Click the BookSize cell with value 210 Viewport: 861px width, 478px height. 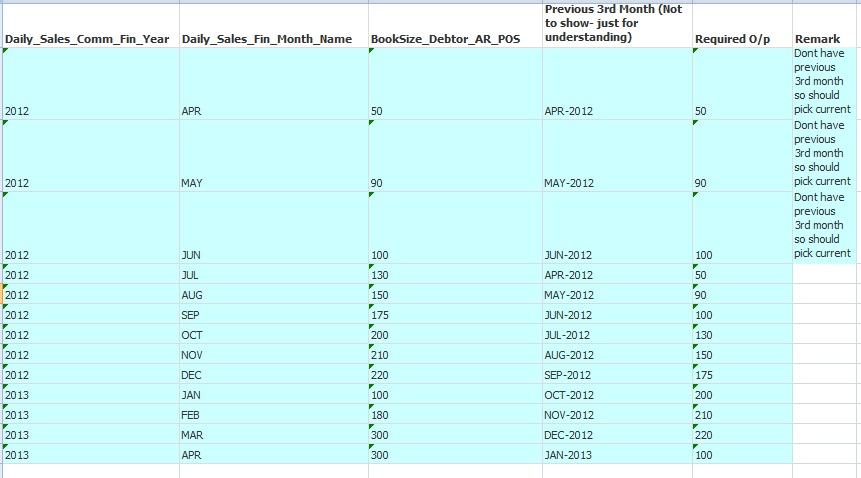(455, 354)
